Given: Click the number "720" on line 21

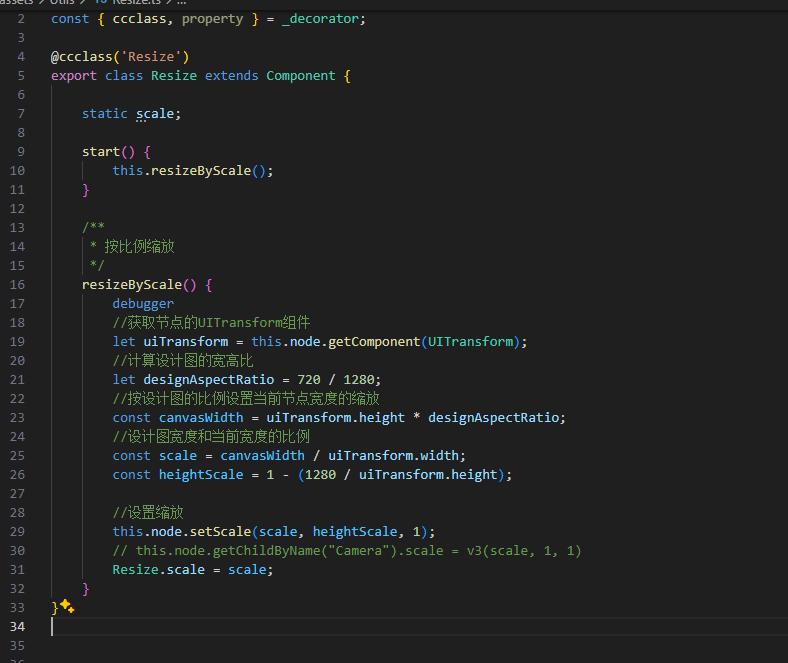Looking at the screenshot, I should click(309, 380).
